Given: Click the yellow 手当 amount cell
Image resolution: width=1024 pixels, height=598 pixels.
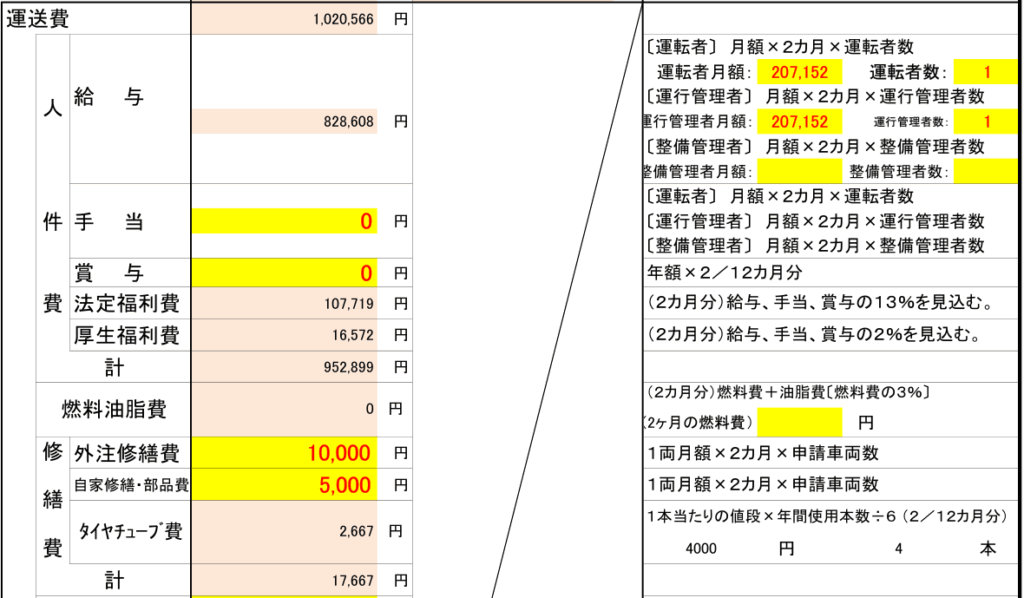Looking at the screenshot, I should point(284,221).
